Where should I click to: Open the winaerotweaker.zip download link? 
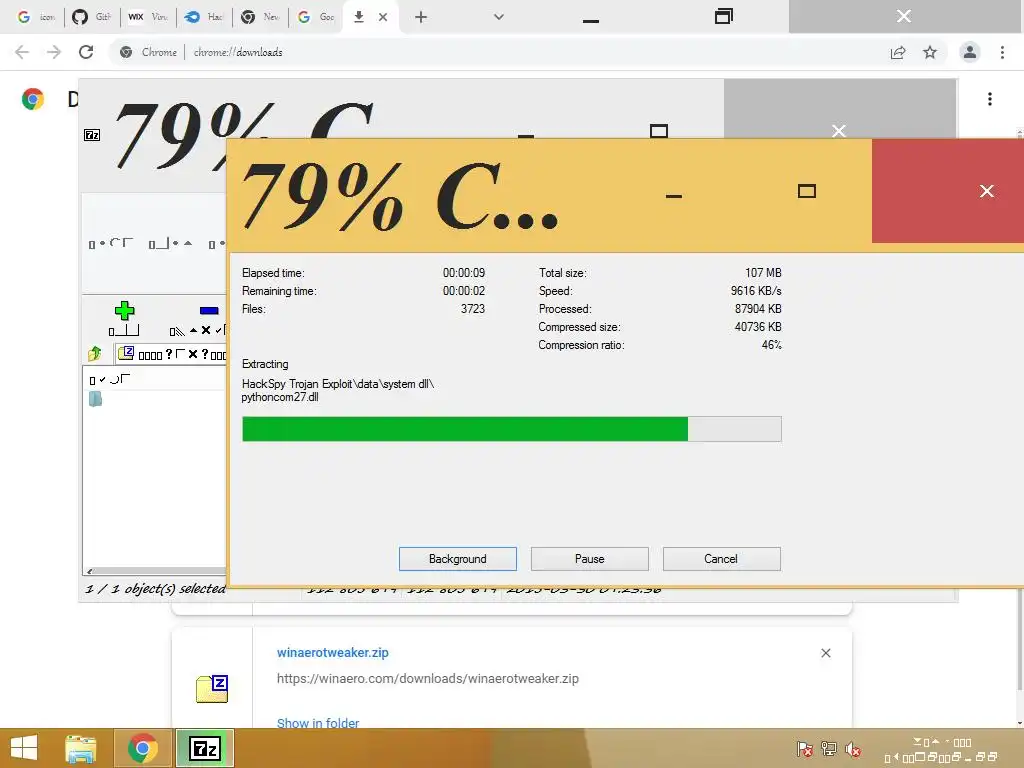coord(332,652)
